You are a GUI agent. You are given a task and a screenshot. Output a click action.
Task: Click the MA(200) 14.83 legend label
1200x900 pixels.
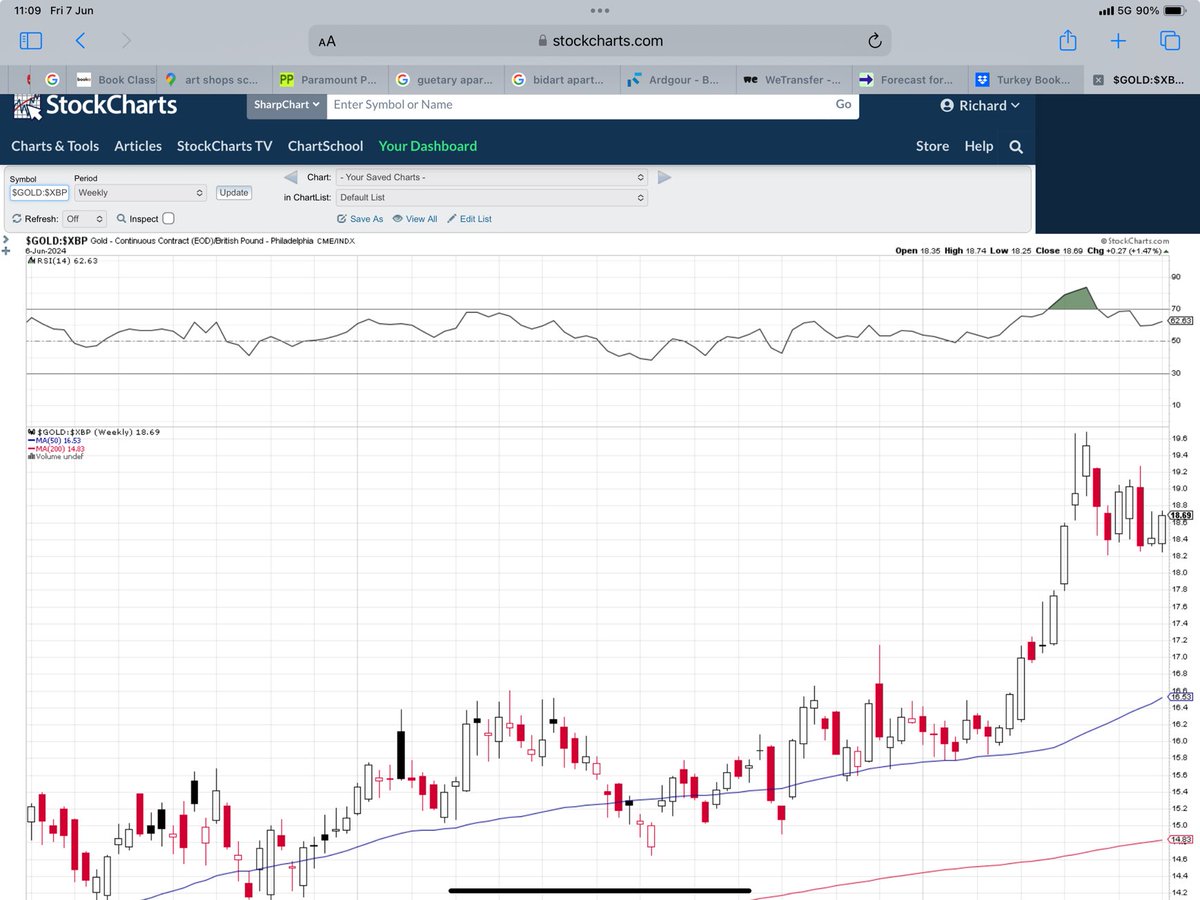click(55, 449)
